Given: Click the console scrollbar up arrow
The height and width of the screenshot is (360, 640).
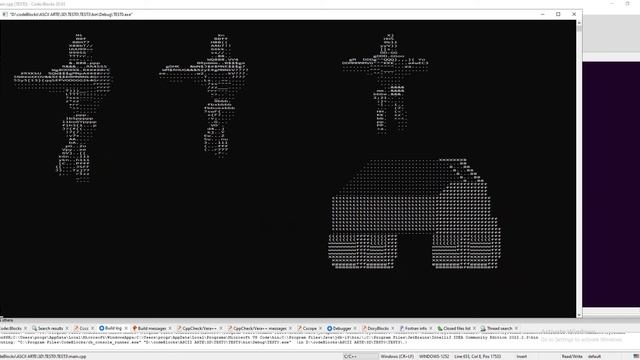Looking at the screenshot, I should click(579, 23).
